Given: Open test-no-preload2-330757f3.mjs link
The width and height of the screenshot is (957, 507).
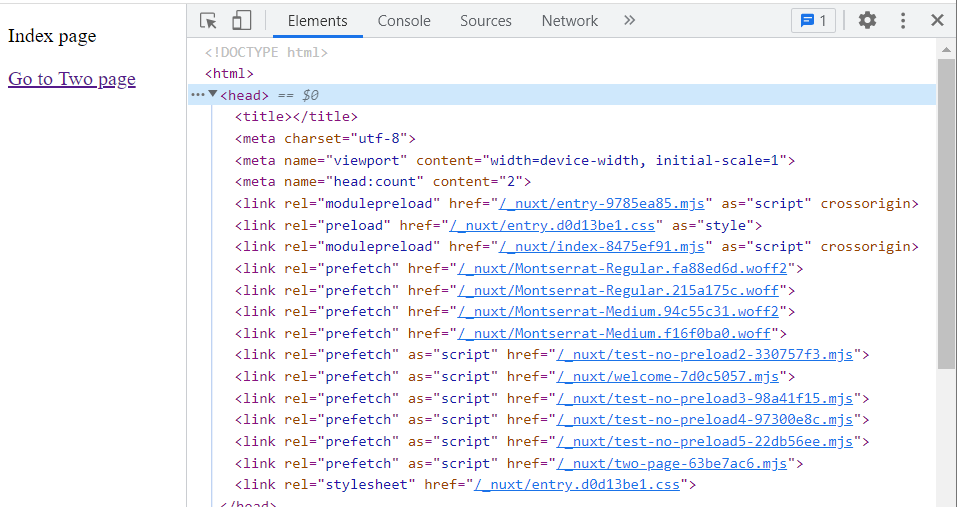Looking at the screenshot, I should pyautogui.click(x=704, y=355).
